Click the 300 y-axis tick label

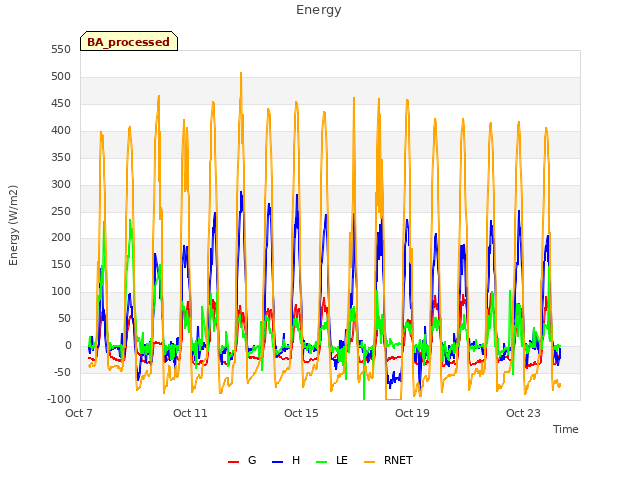click(x=61, y=184)
